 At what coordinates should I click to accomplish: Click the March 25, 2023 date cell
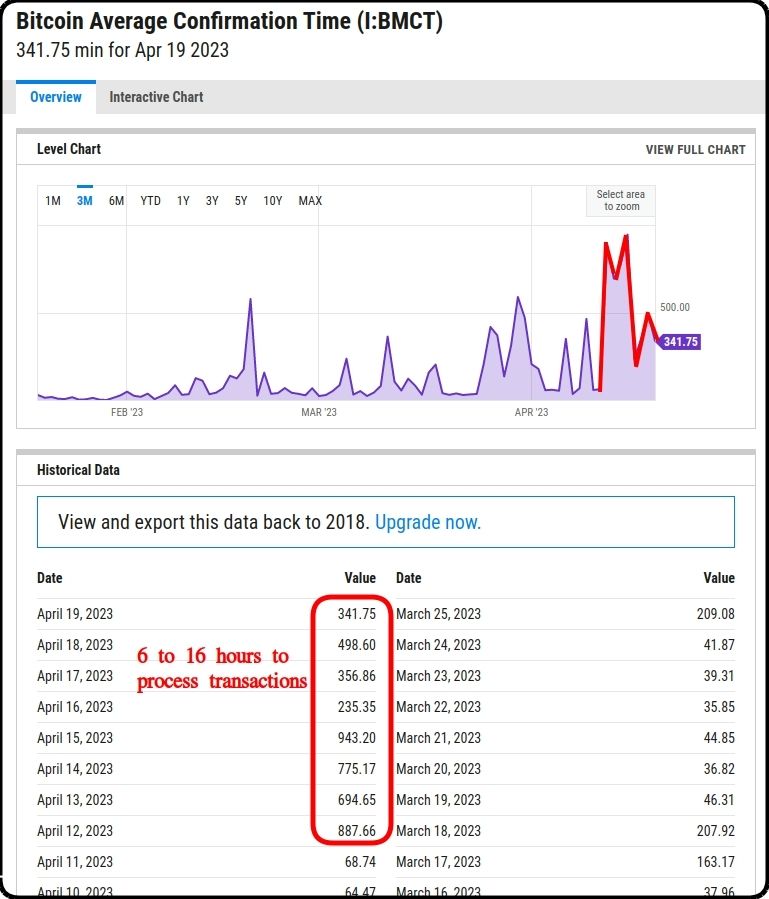tap(438, 614)
